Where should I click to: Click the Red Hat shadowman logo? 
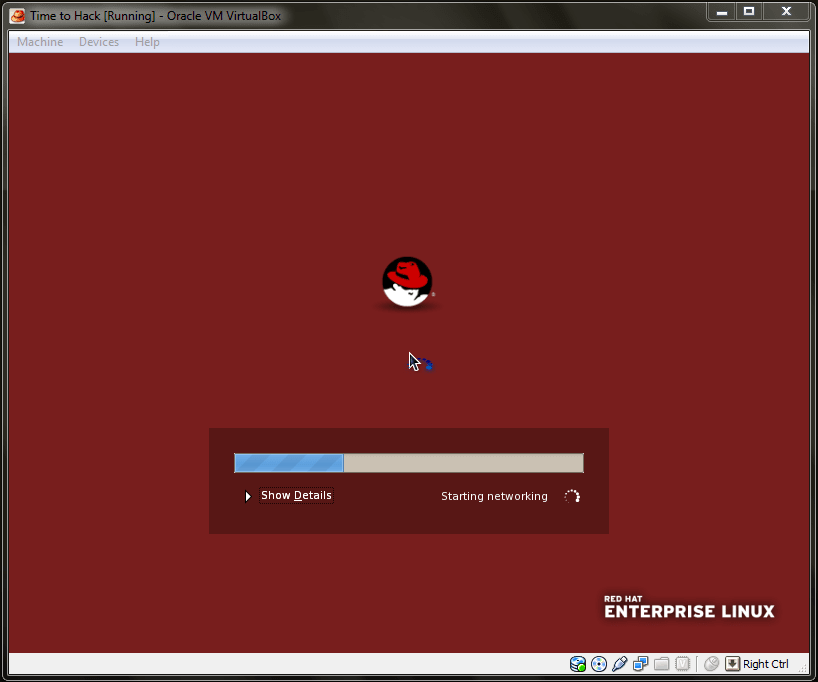[x=407, y=282]
